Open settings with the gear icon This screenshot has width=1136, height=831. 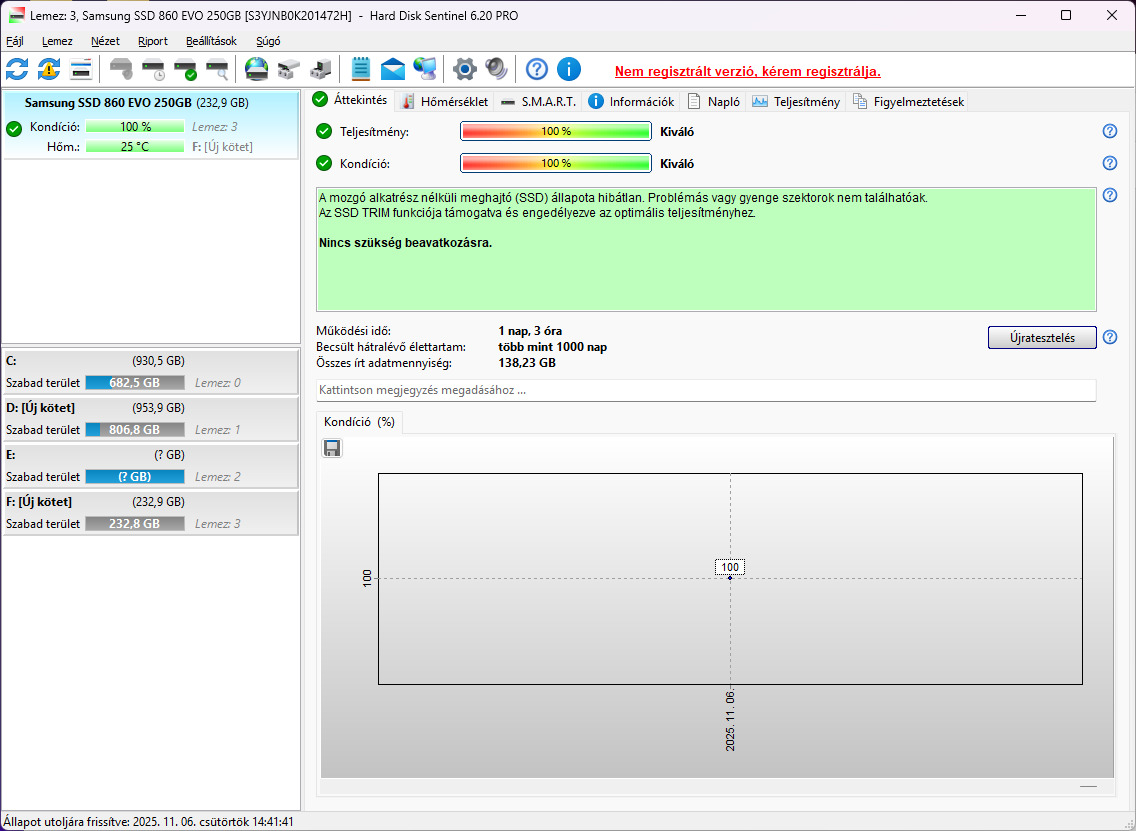tap(464, 70)
